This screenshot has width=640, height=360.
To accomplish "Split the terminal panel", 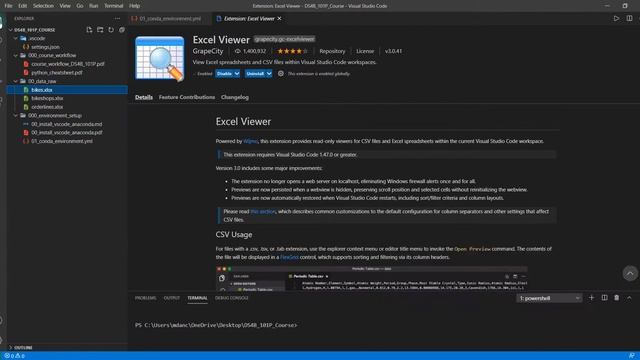I will click(604, 298).
